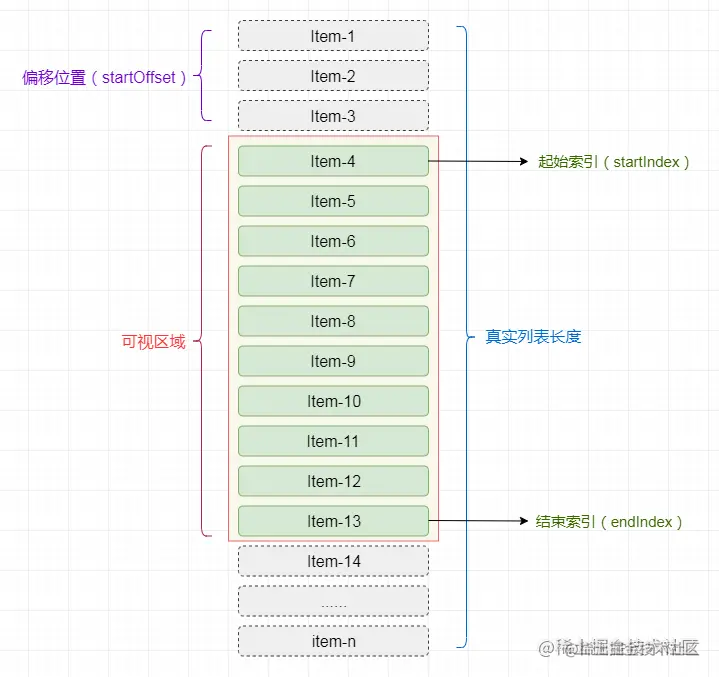Click the green Item-11 box
The height and width of the screenshot is (677, 719).
click(333, 441)
